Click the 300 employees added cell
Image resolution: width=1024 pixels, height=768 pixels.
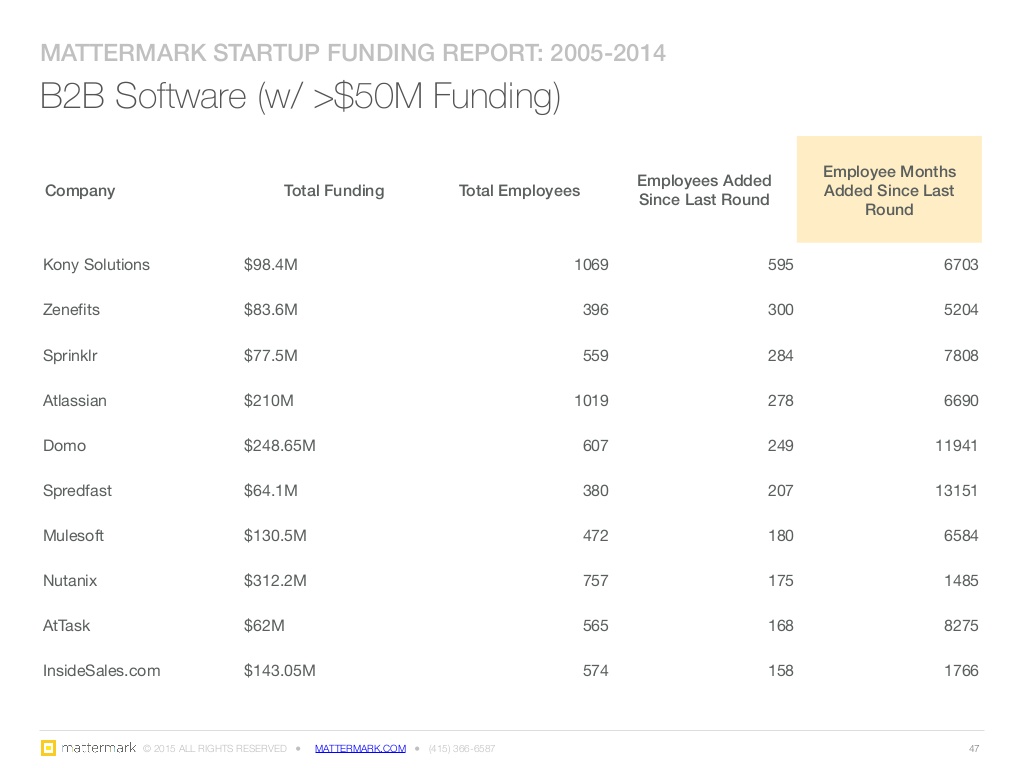[x=780, y=310]
